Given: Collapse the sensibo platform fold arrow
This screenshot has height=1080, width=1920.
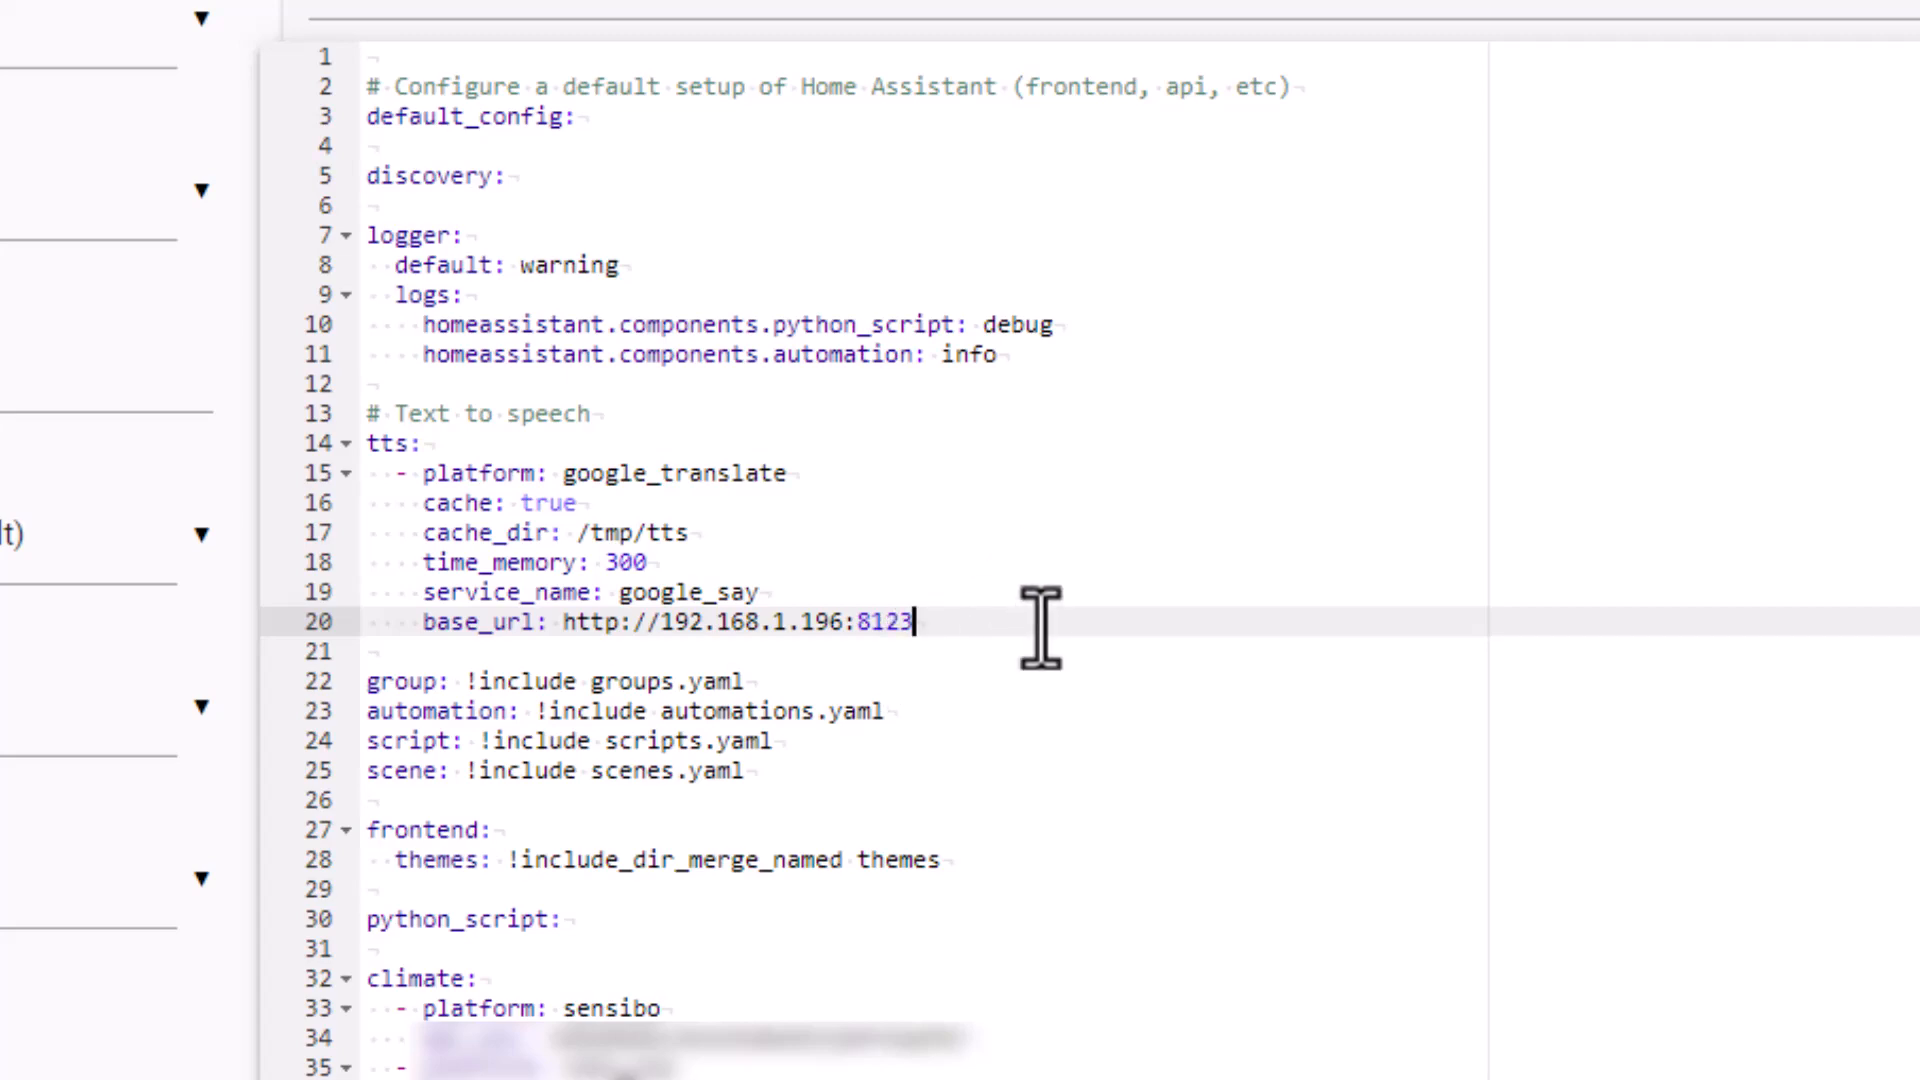Looking at the screenshot, I should (345, 1008).
